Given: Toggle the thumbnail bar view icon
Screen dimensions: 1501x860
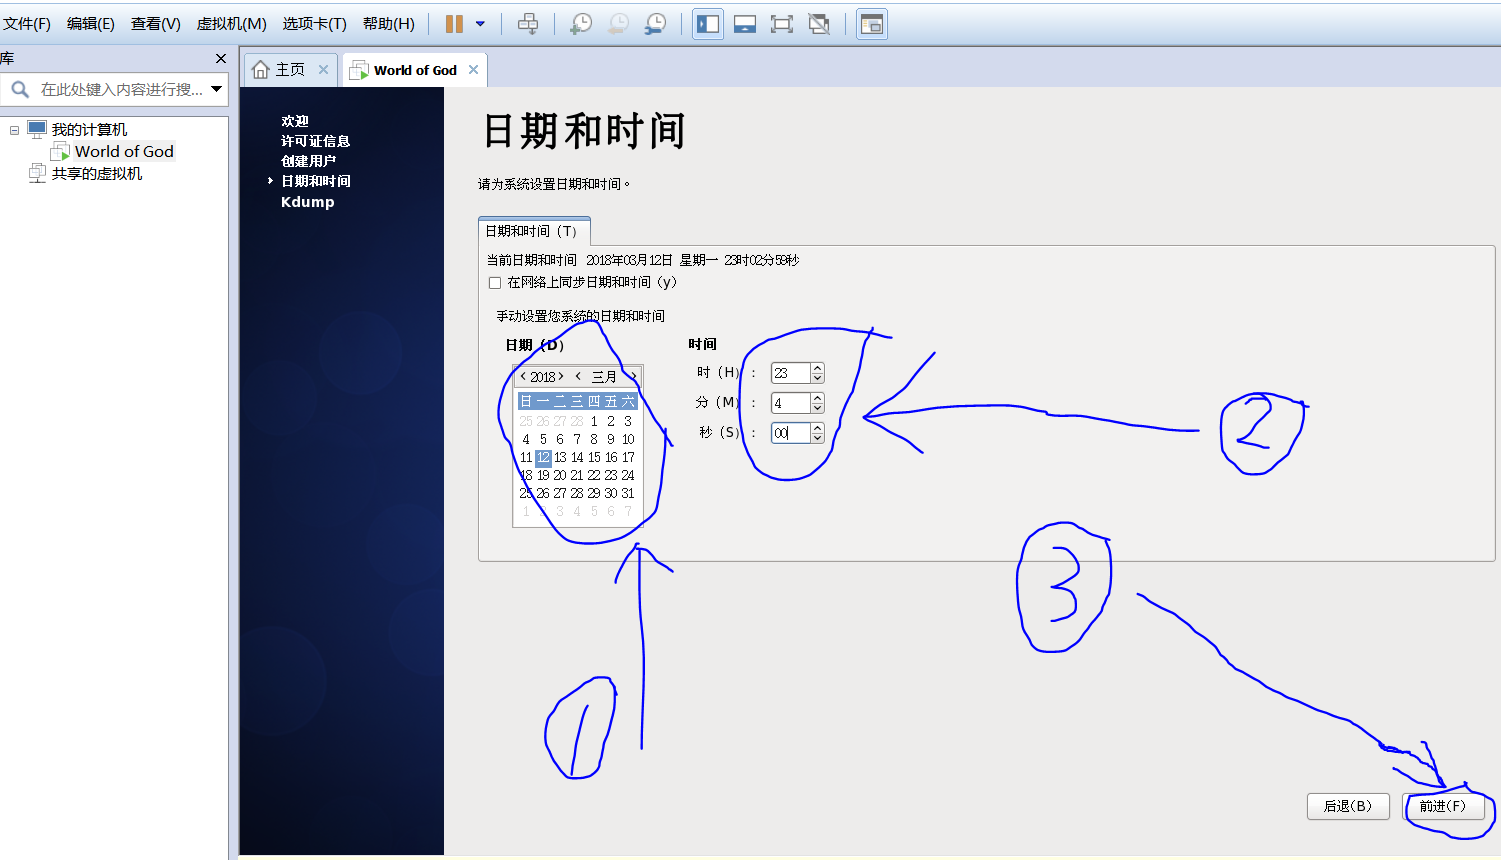Looking at the screenshot, I should (745, 24).
